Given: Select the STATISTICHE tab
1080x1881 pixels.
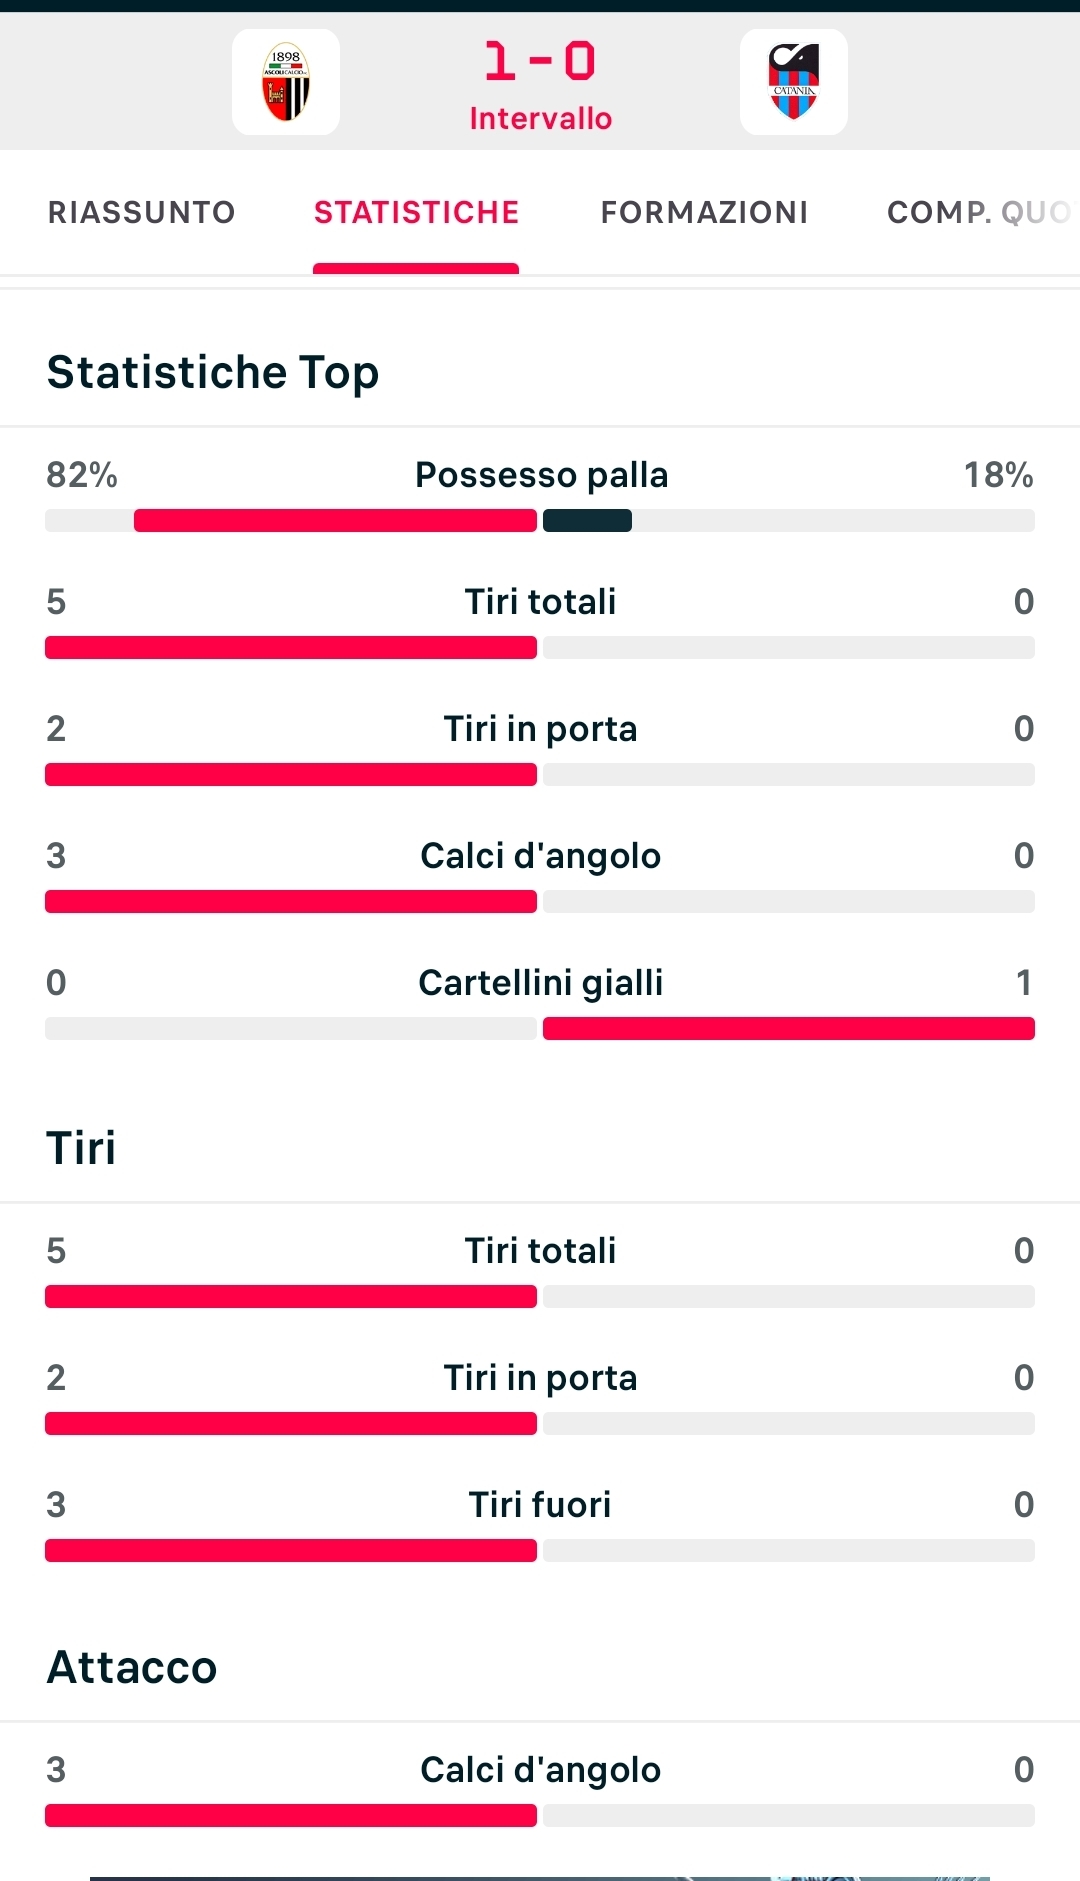Looking at the screenshot, I should 416,212.
